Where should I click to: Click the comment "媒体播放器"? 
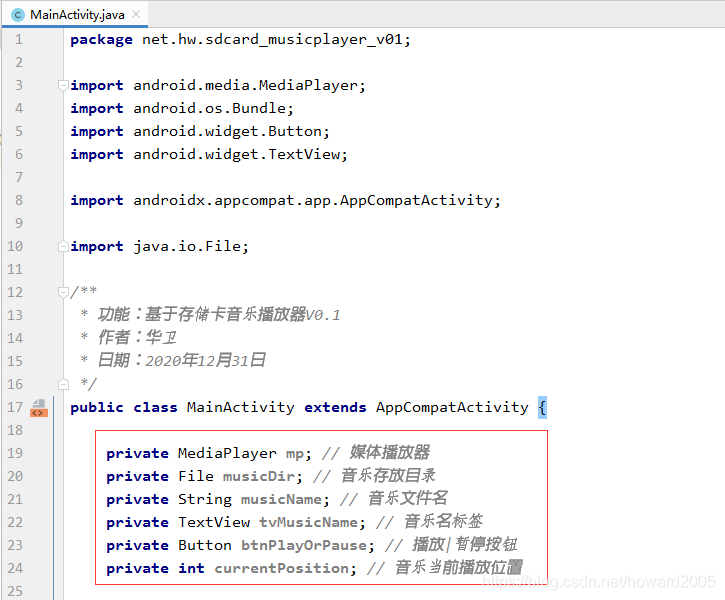click(x=389, y=453)
